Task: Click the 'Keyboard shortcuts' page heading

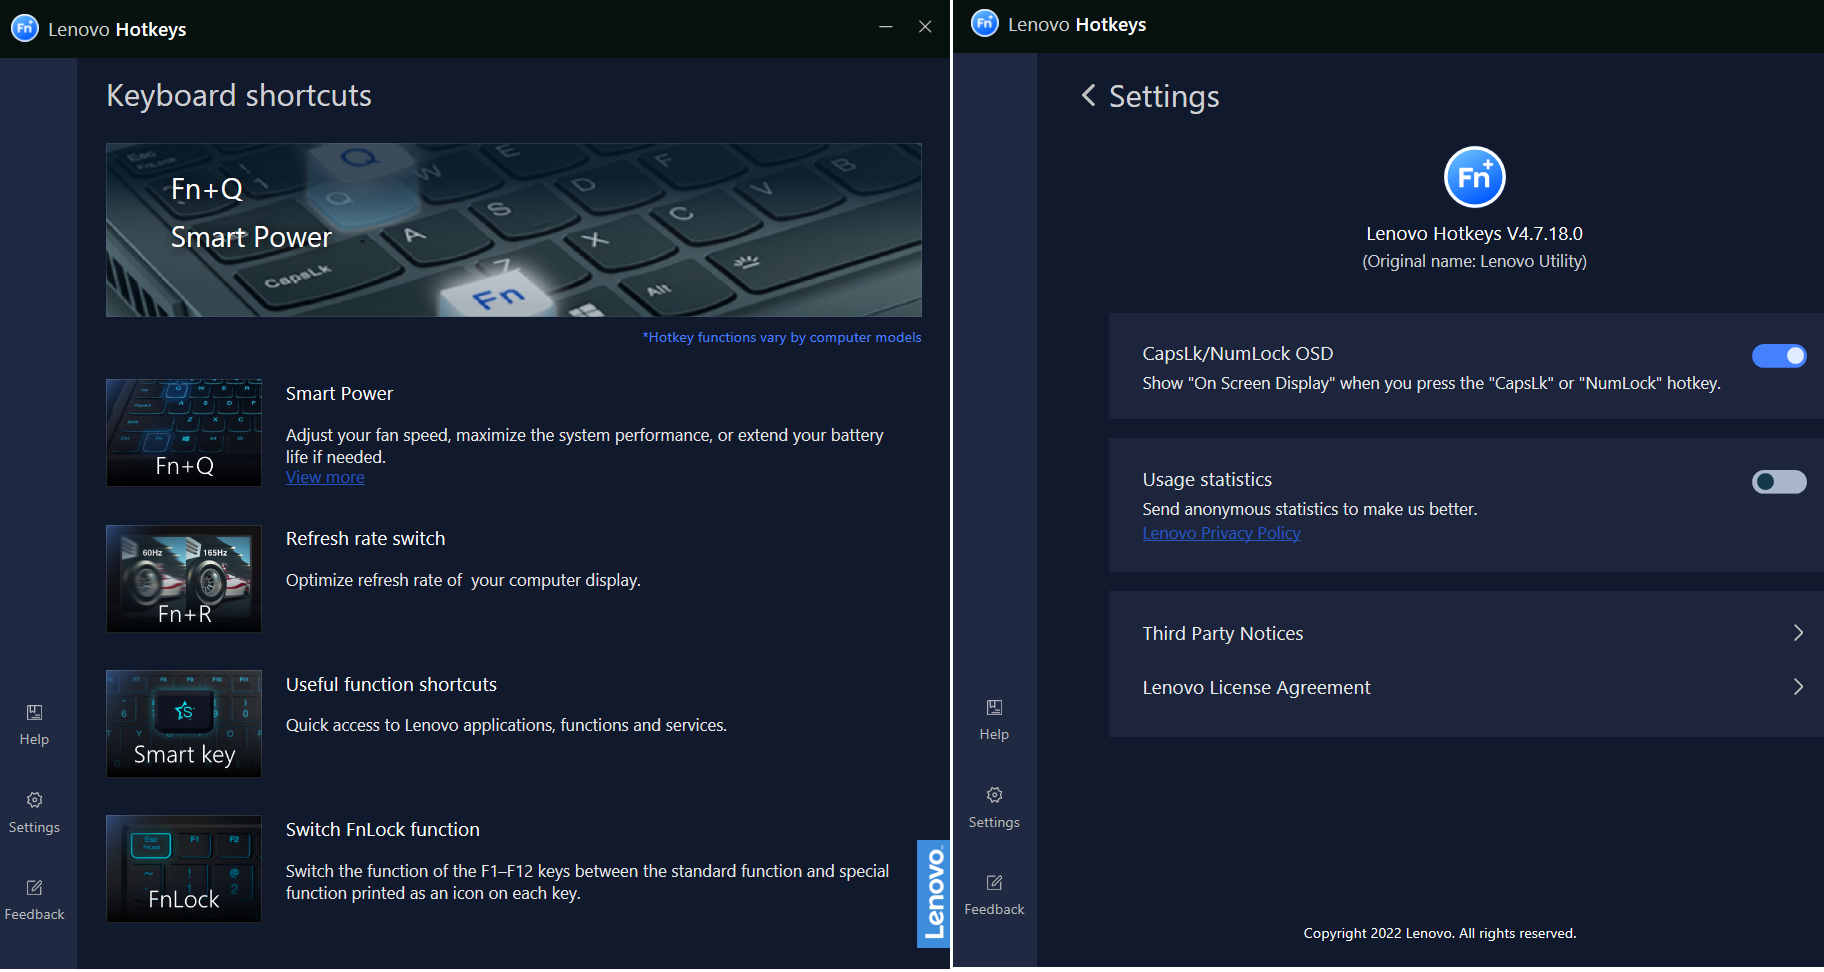Action: point(239,96)
